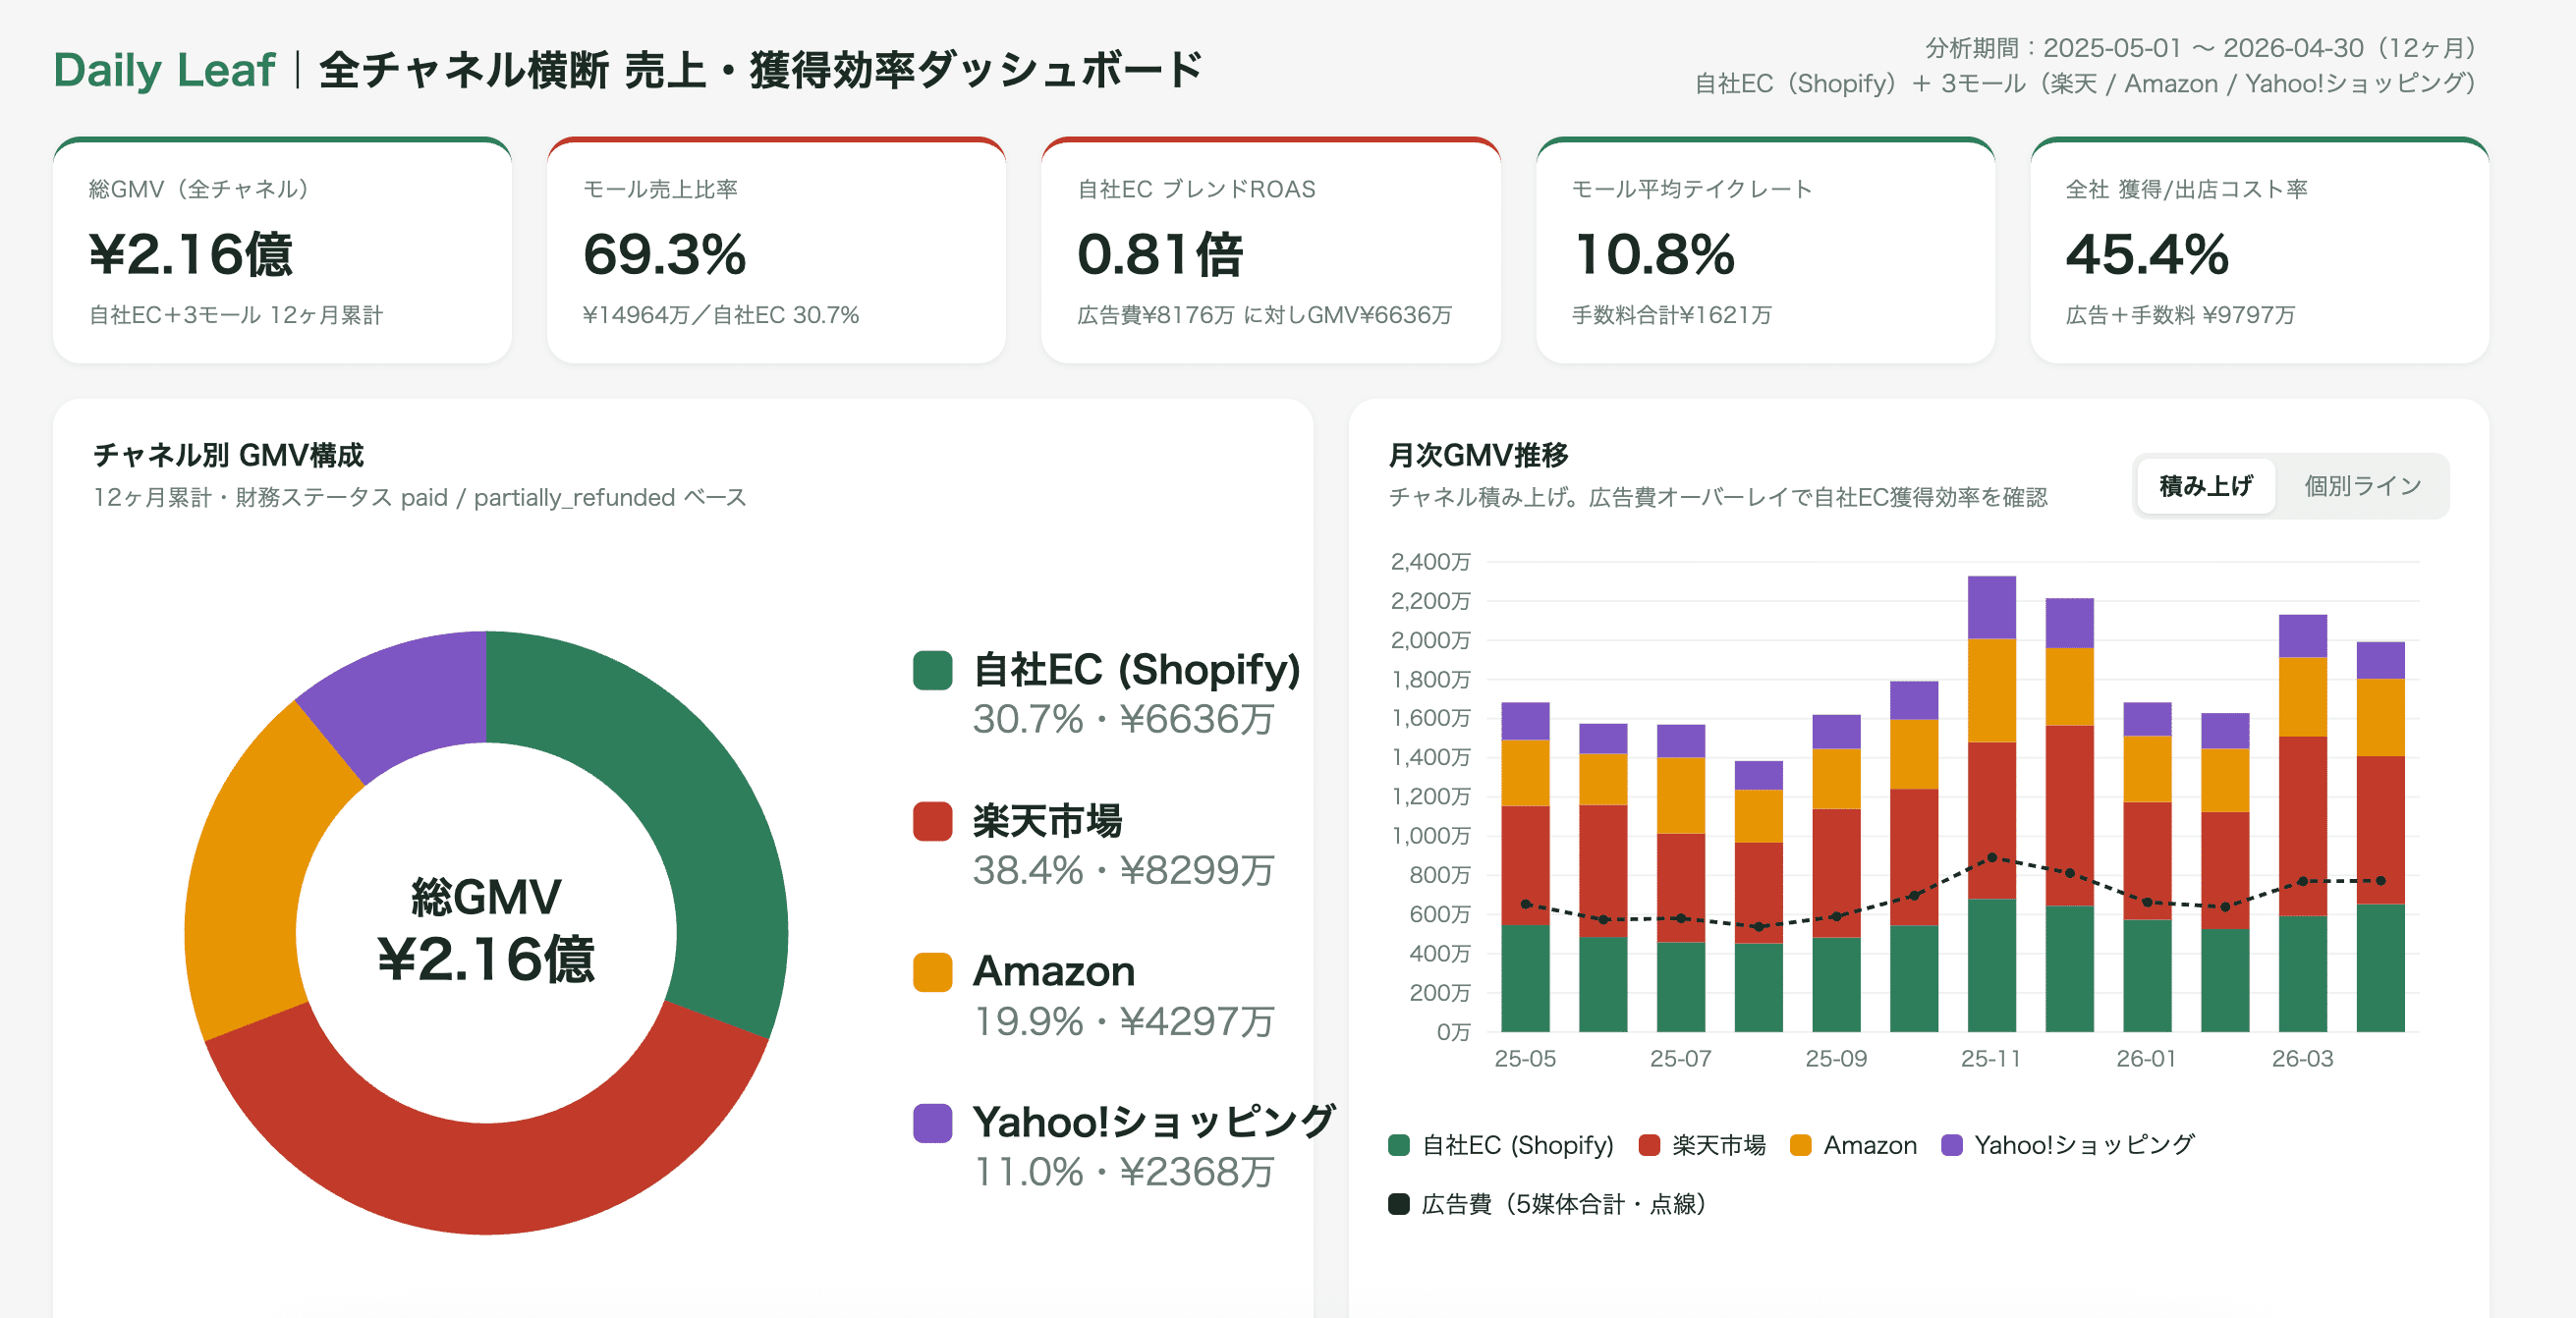Click text '¥14964万/自社EC 30.7%'

coord(721,315)
